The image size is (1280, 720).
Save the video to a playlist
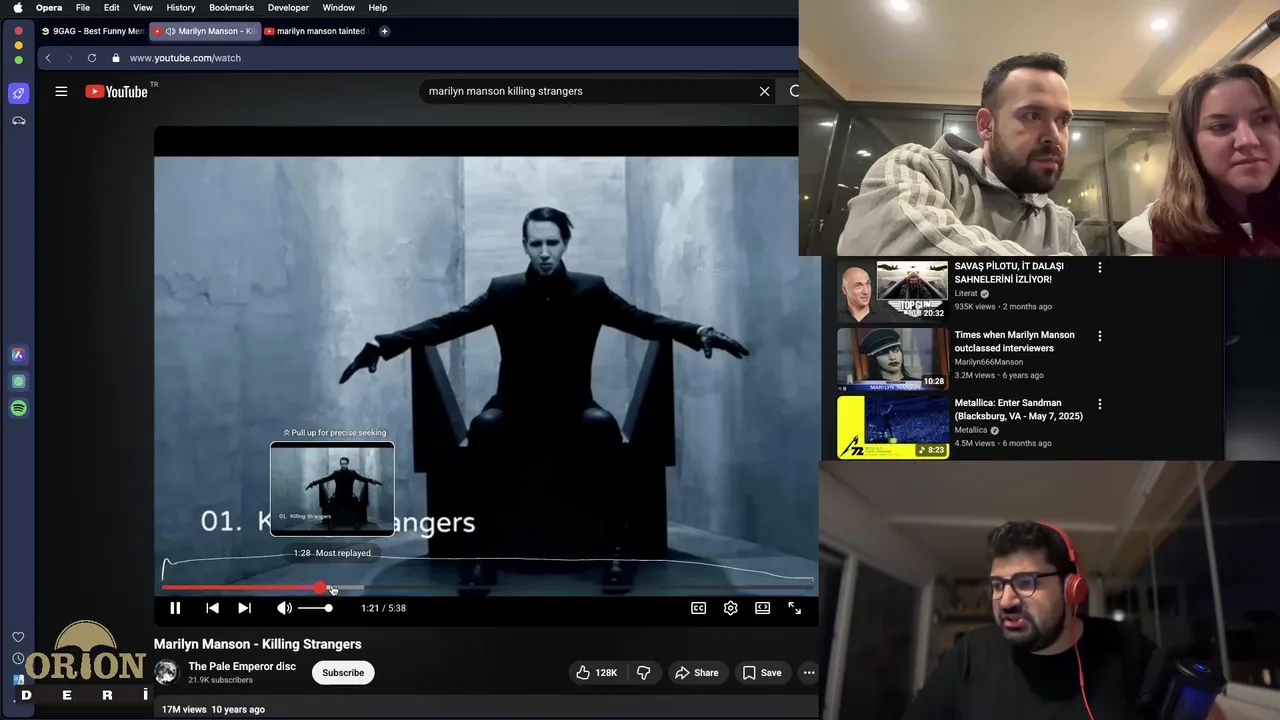[762, 673]
